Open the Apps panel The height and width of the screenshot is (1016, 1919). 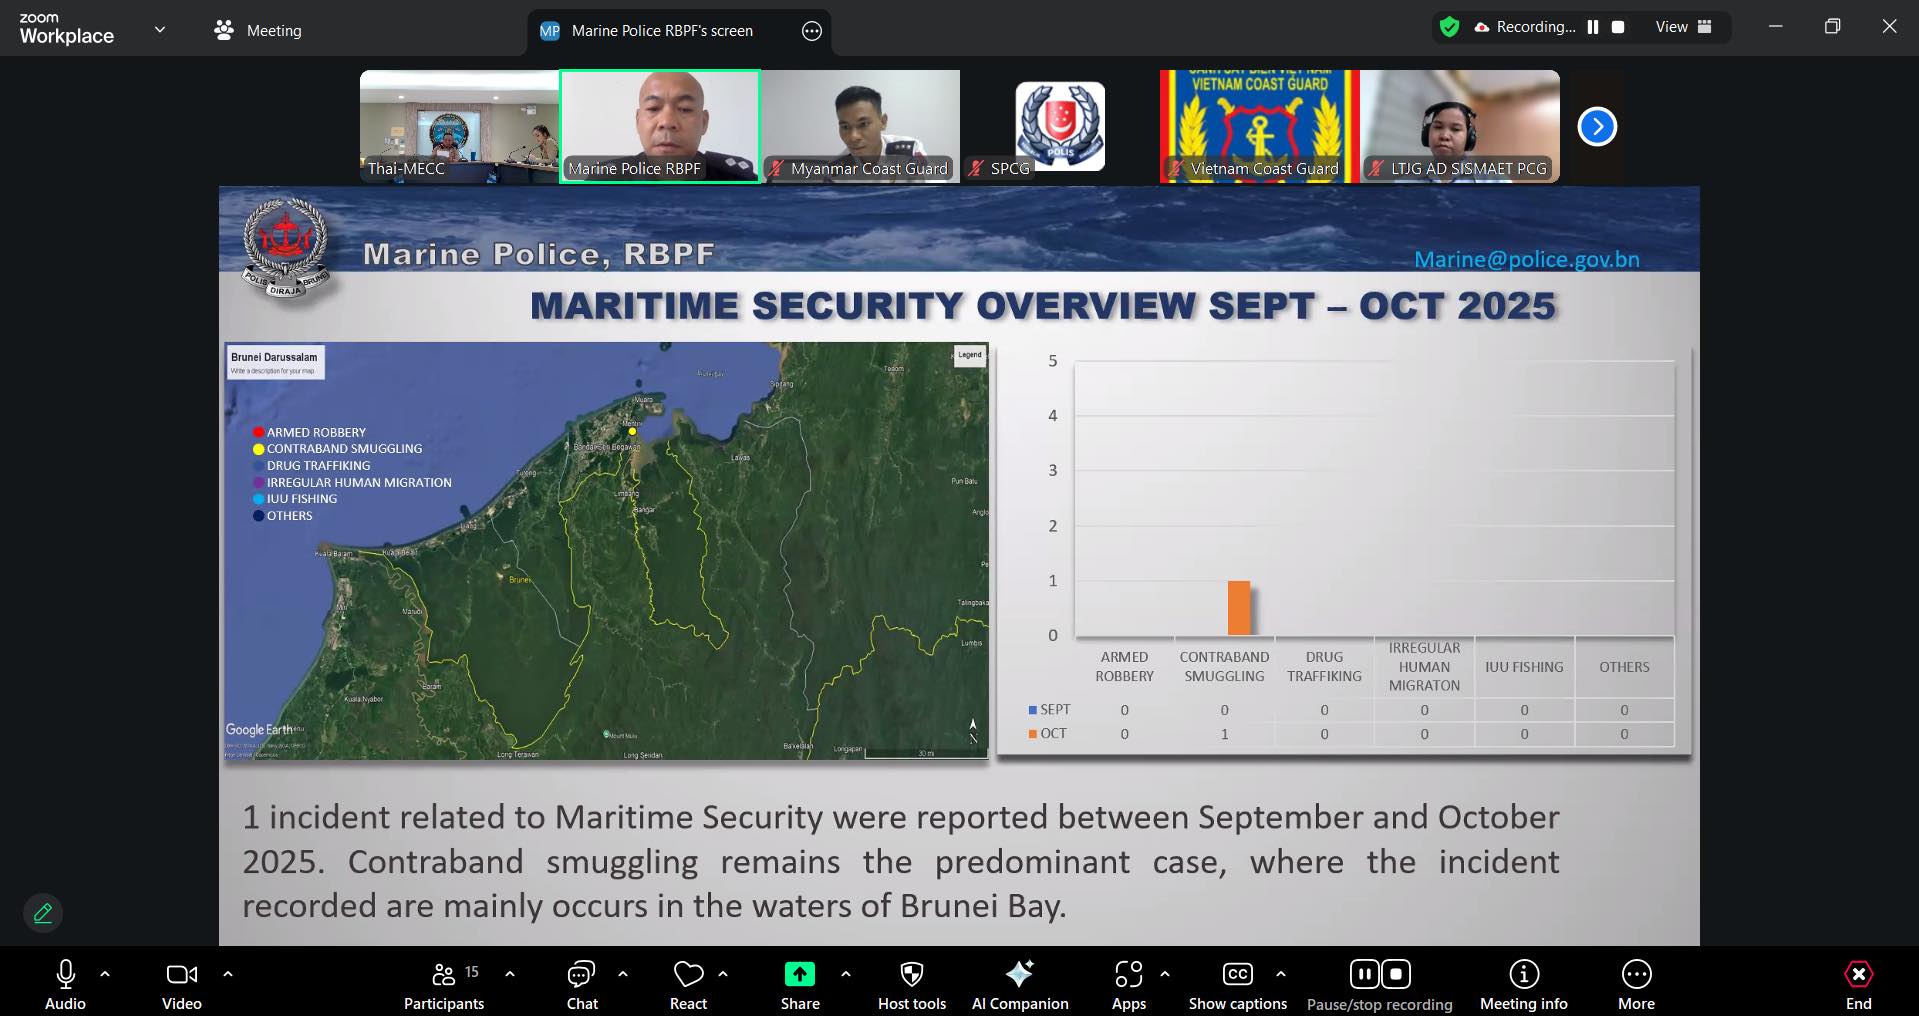[x=1128, y=984]
